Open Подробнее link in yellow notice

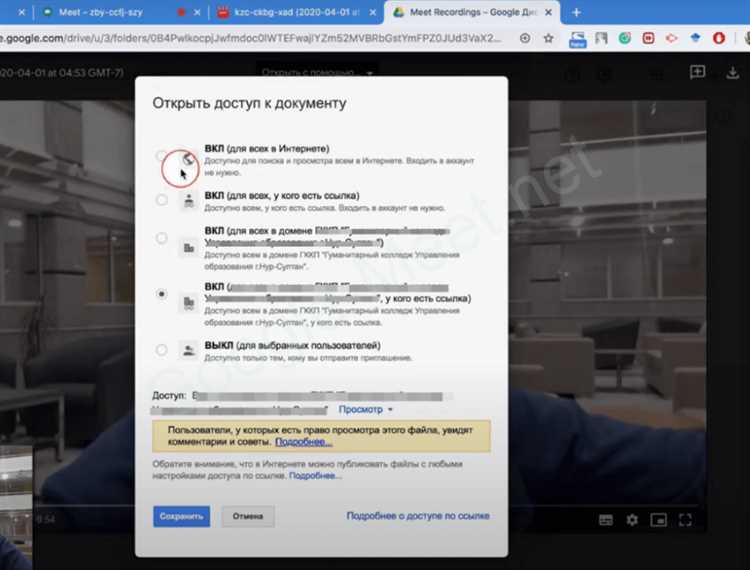(x=303, y=442)
